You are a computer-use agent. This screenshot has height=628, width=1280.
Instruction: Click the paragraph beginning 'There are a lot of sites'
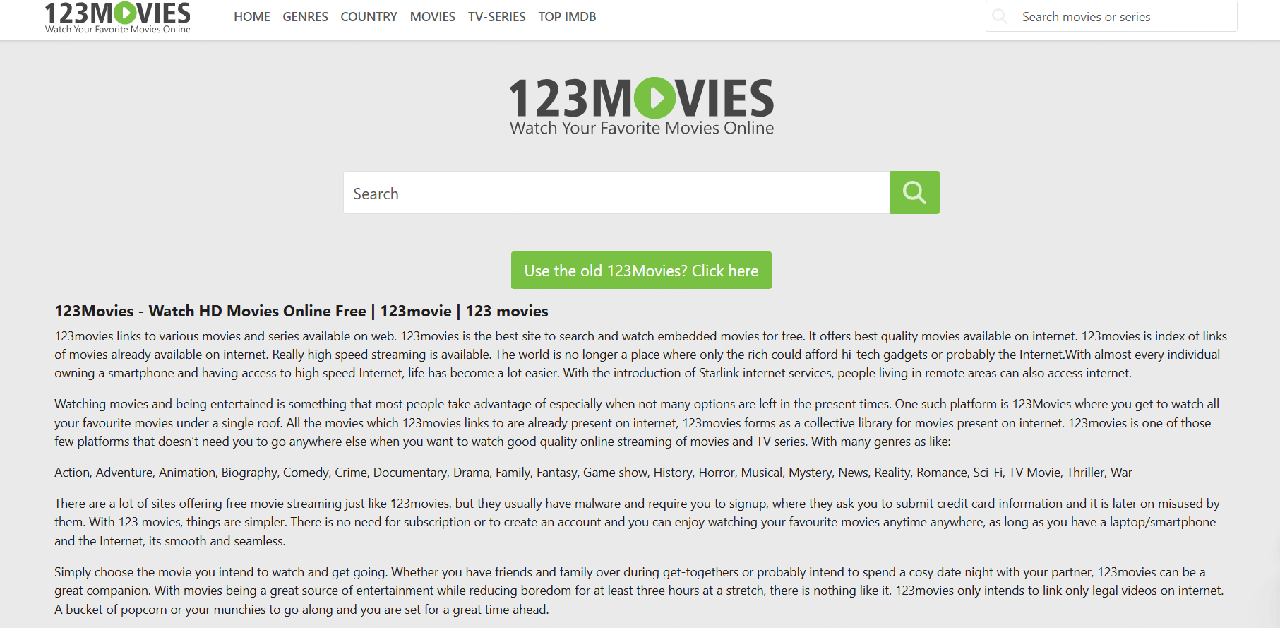640,522
